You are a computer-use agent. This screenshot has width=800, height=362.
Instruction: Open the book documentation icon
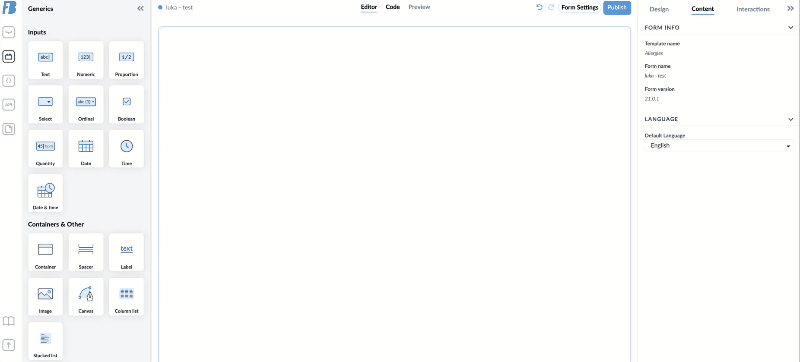click(x=9, y=321)
